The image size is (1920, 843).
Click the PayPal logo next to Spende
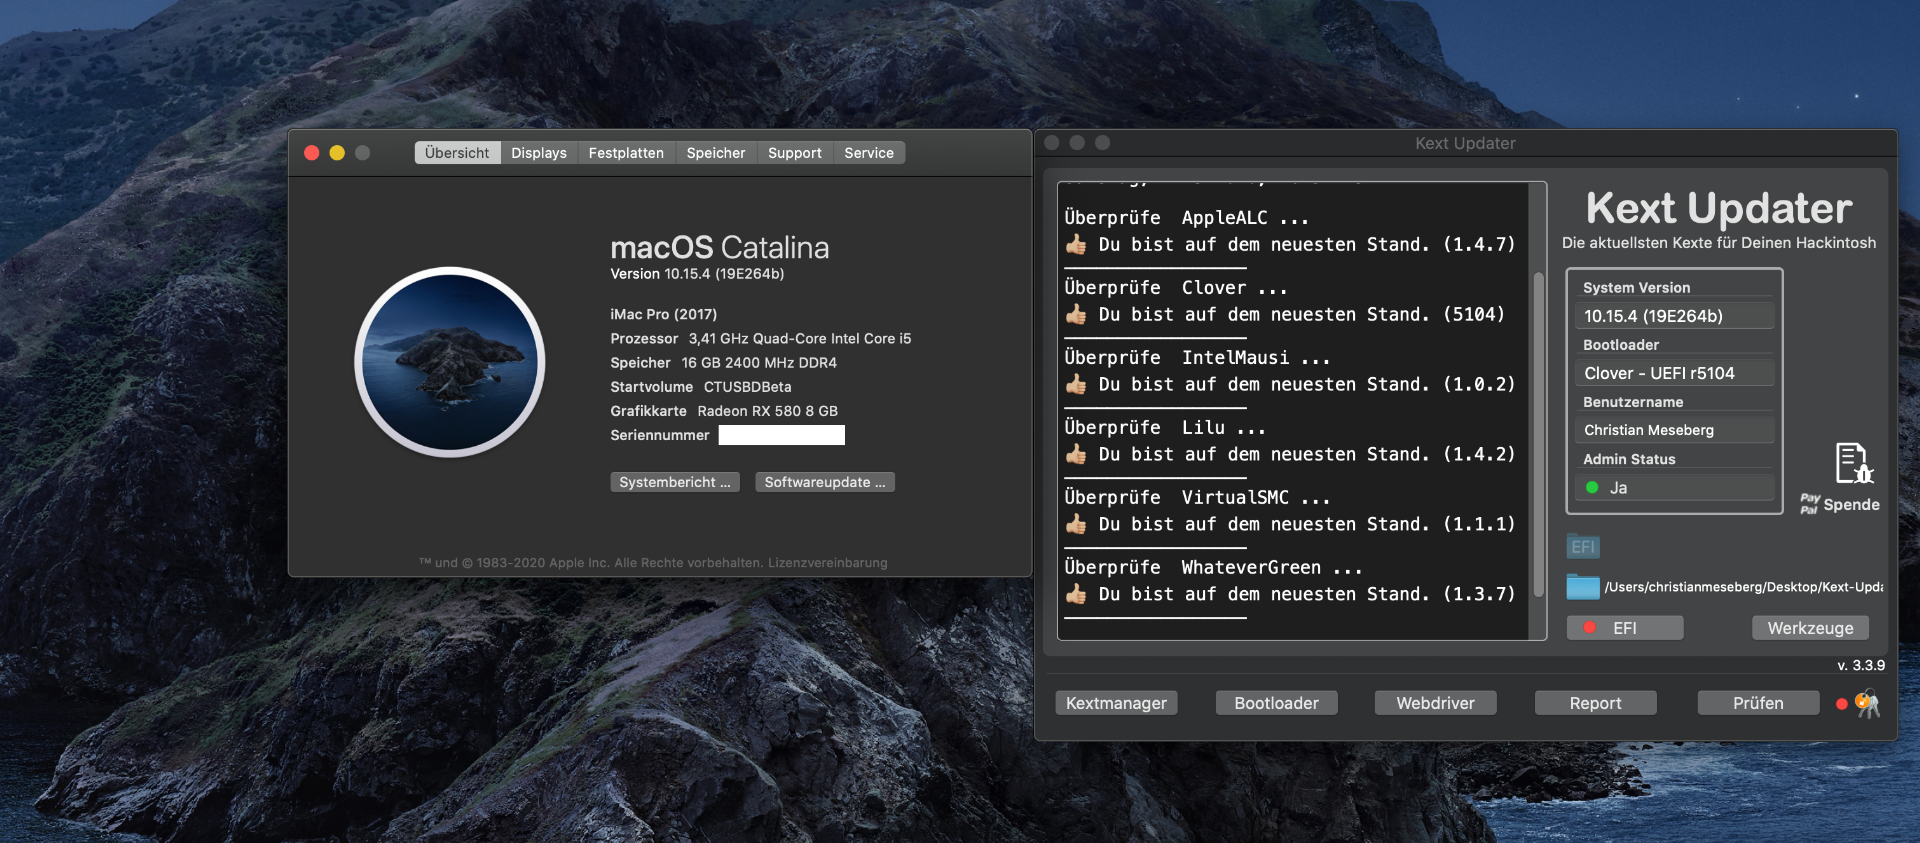click(x=1810, y=504)
